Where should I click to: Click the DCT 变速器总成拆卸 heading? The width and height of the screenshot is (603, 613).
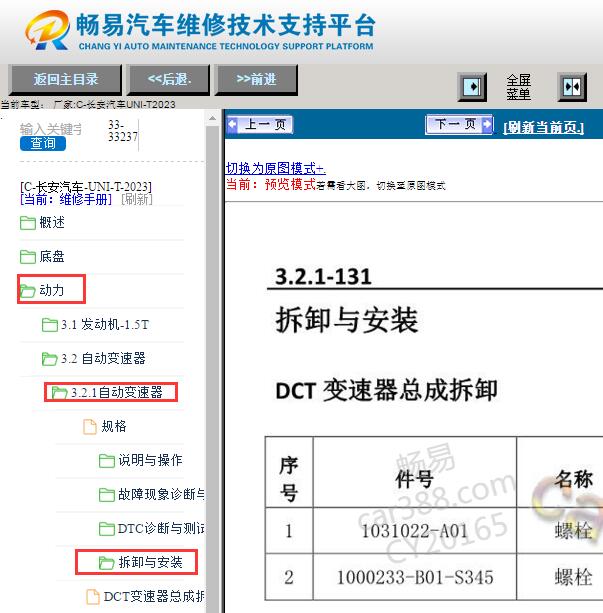click(386, 390)
